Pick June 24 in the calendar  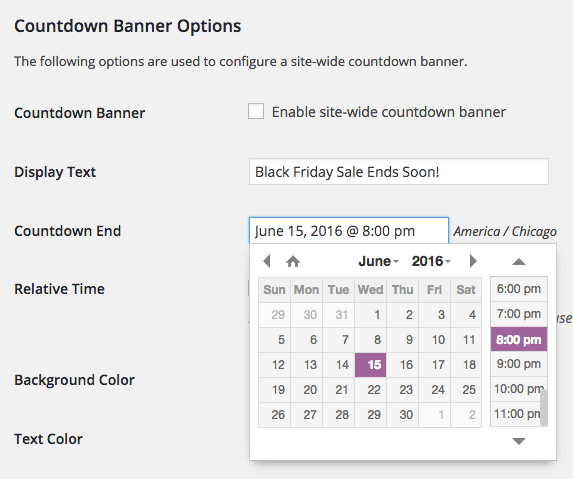[435, 390]
